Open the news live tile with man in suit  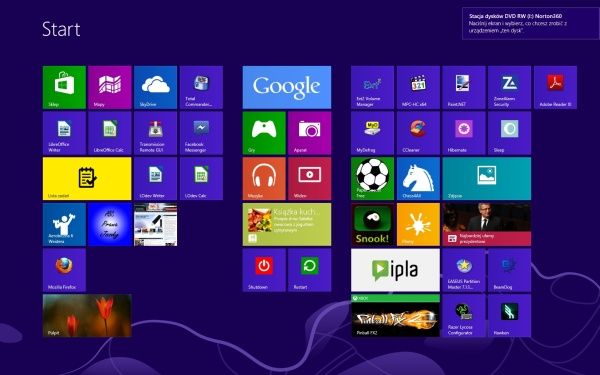click(487, 225)
